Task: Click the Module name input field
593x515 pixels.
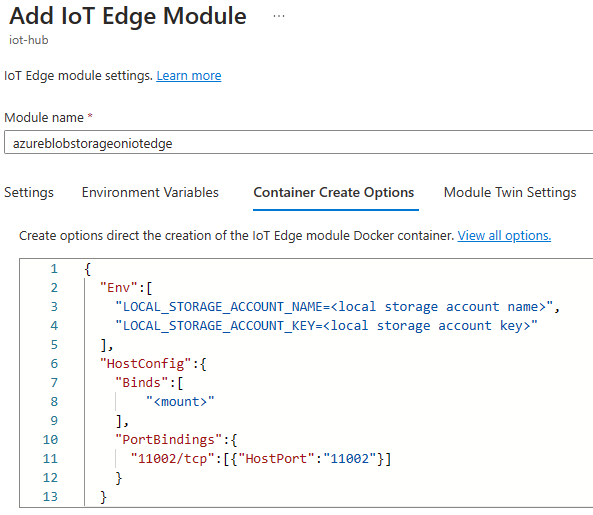Action: click(x=298, y=143)
